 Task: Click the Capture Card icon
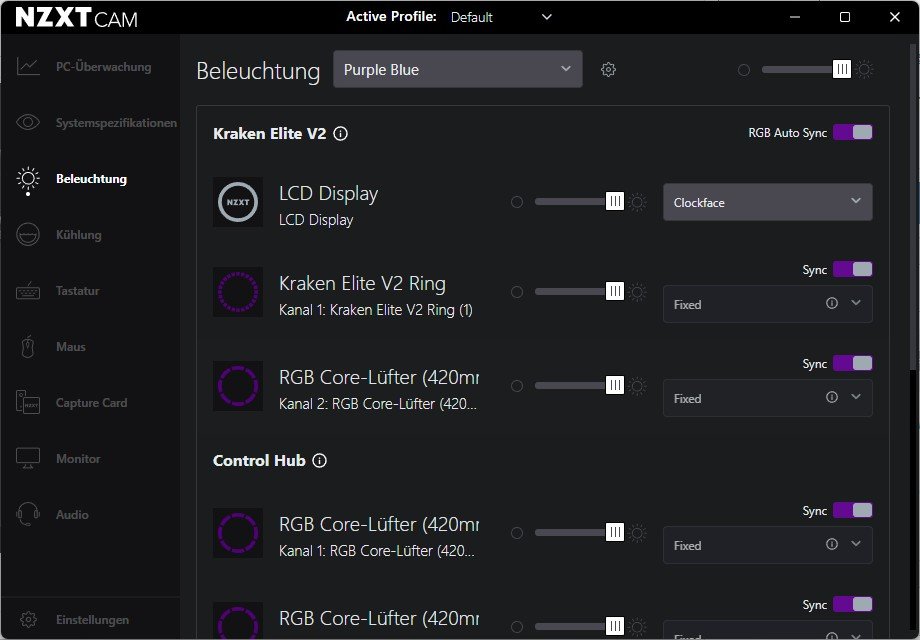[x=28, y=402]
